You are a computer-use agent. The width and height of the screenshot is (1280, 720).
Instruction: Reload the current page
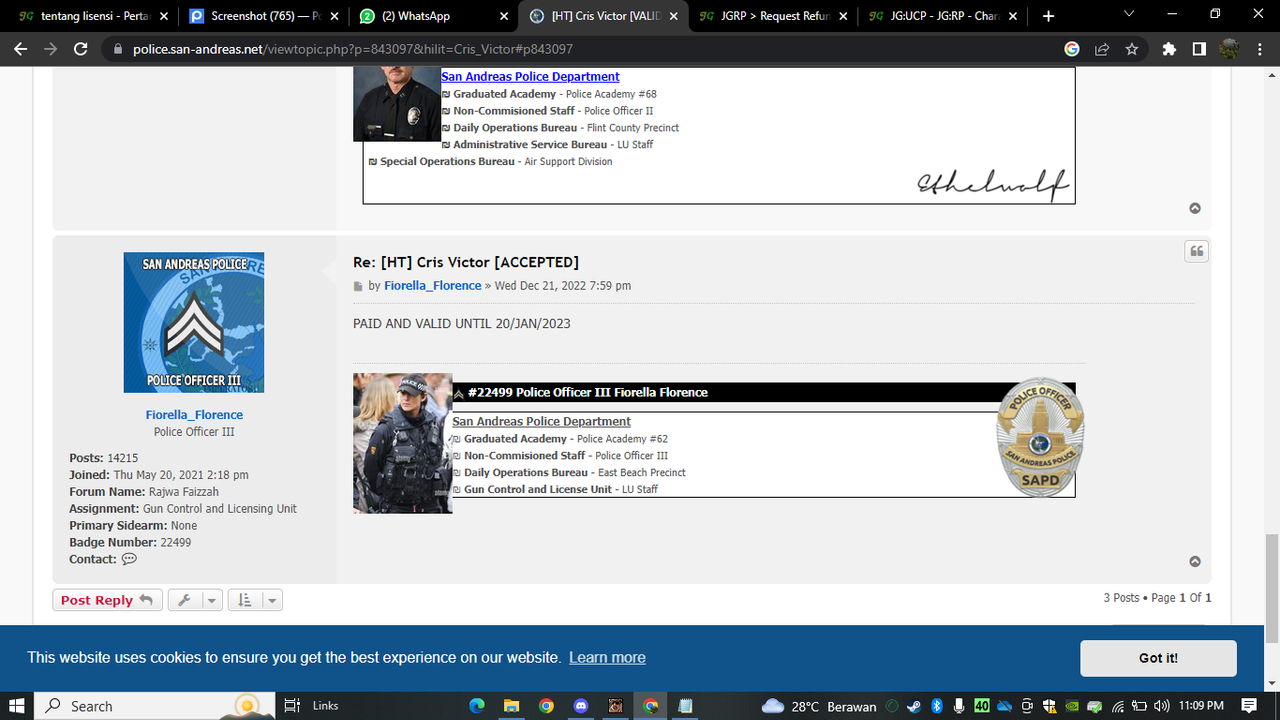(x=81, y=49)
